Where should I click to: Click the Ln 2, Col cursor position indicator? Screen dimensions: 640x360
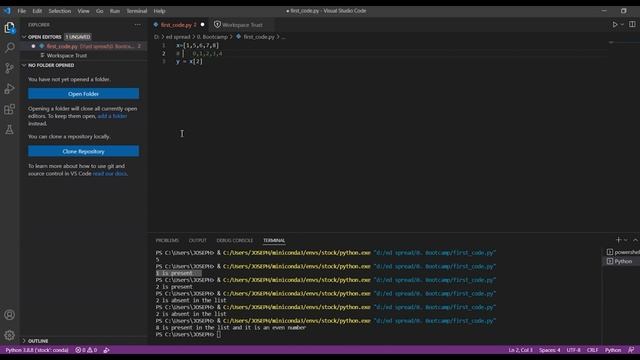[x=520, y=350]
